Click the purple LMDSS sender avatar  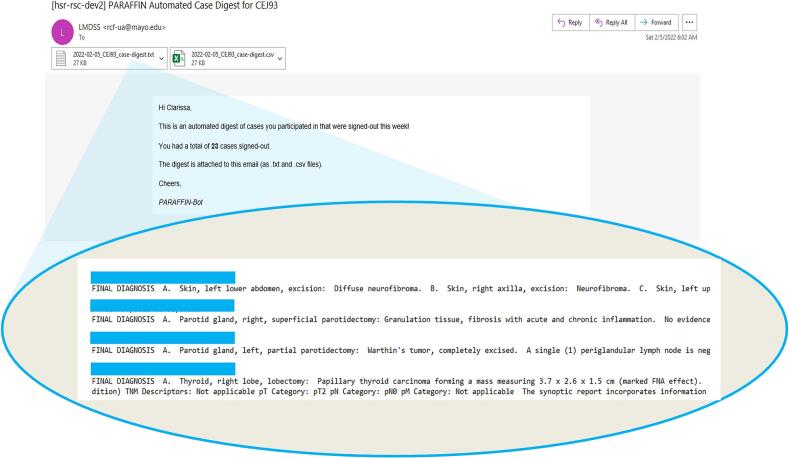[x=62, y=32]
